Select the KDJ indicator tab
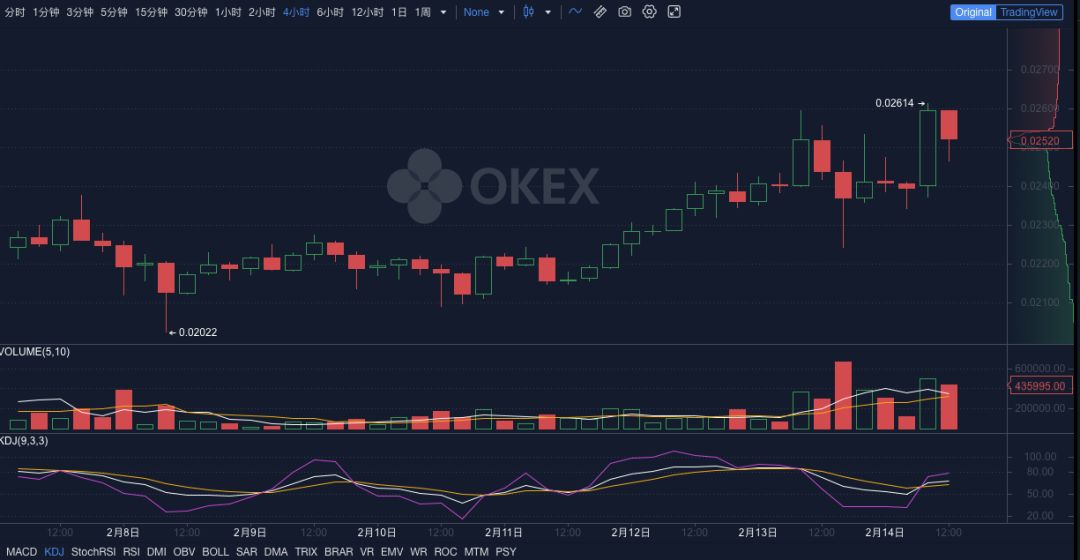This screenshot has width=1080, height=560. [54, 551]
